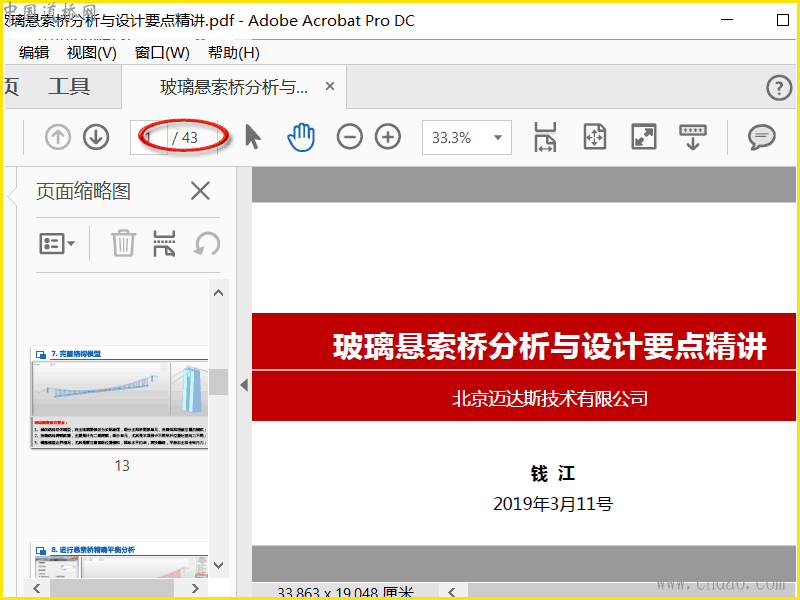800x600 pixels.
Task: Zoom in with the plus button
Action: (x=388, y=137)
